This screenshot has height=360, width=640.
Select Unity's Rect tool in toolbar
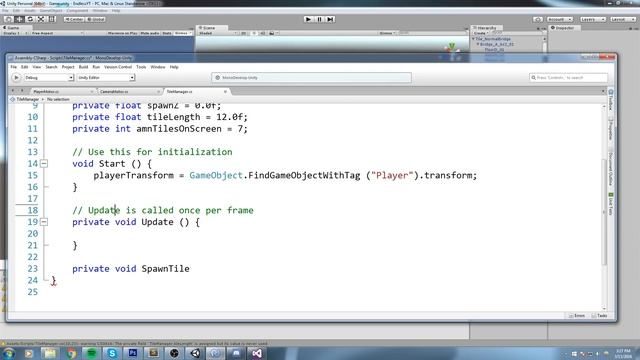(52, 19)
